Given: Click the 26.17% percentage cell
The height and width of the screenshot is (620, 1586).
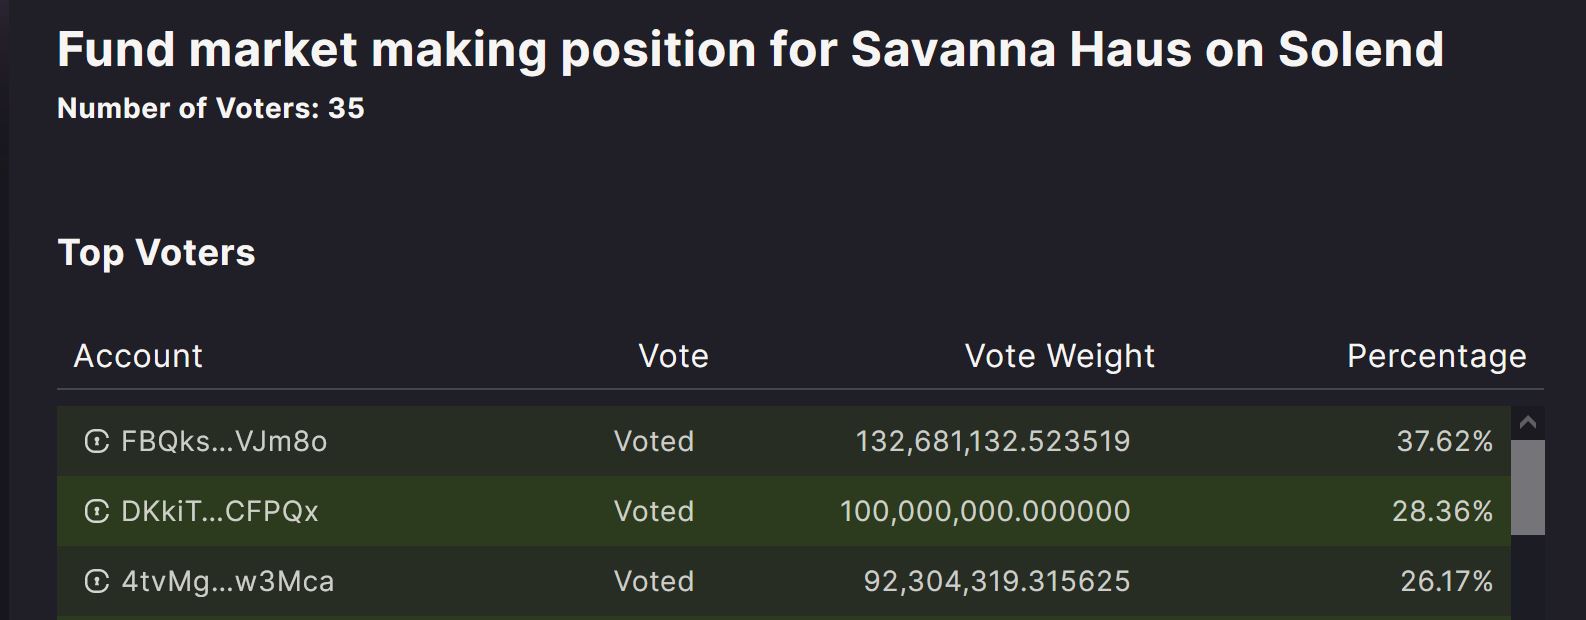Looking at the screenshot, I should 1447,581.
